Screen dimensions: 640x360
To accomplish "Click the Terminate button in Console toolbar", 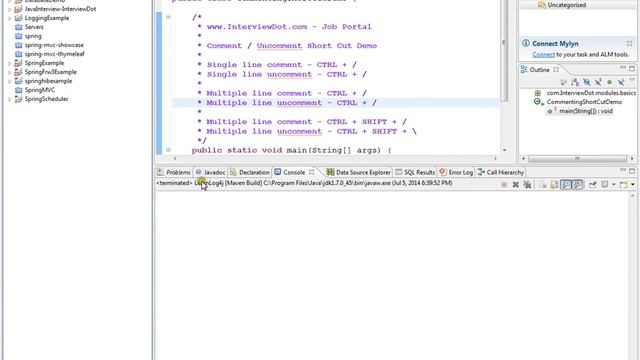I will [504, 184].
